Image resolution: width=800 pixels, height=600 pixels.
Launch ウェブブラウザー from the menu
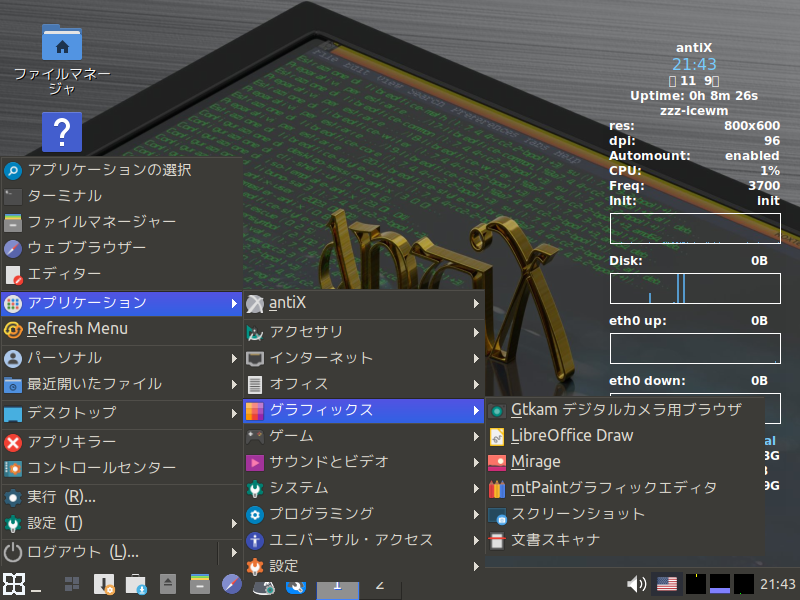pyautogui.click(x=121, y=248)
